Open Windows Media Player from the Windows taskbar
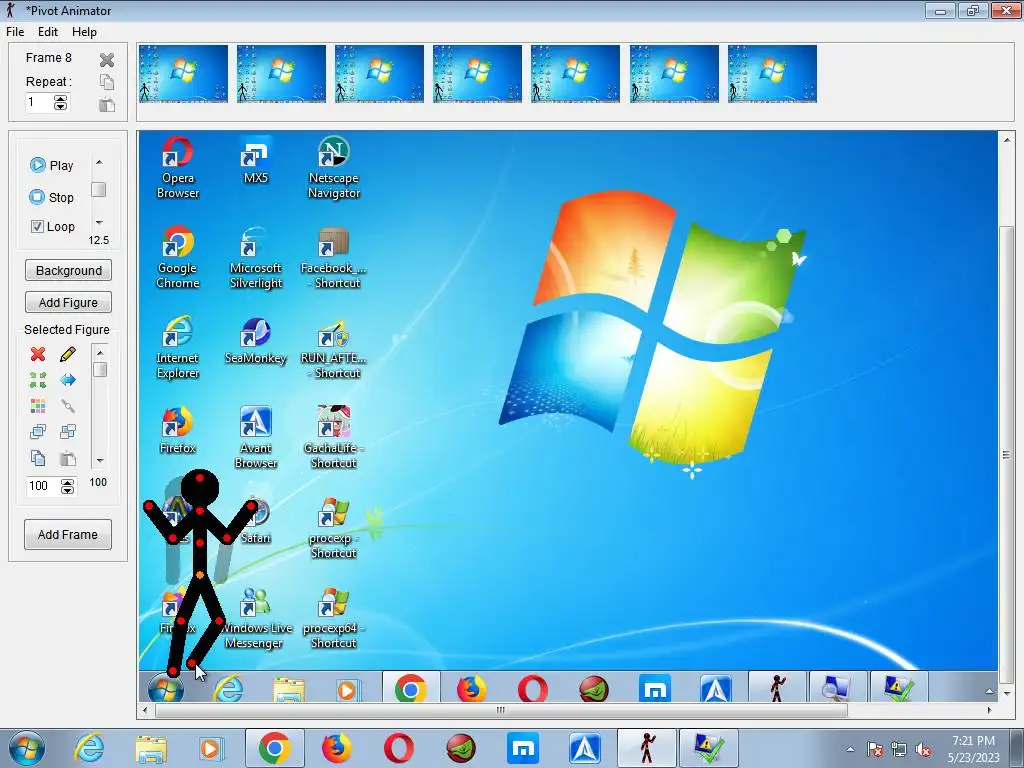 coord(212,748)
